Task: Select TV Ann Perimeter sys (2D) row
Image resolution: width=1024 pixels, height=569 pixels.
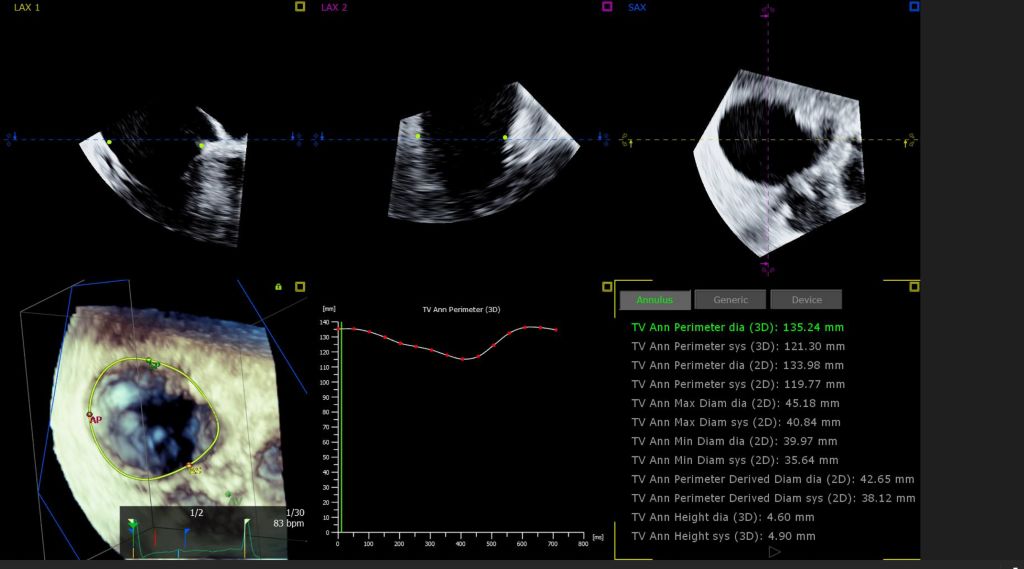Action: point(738,384)
